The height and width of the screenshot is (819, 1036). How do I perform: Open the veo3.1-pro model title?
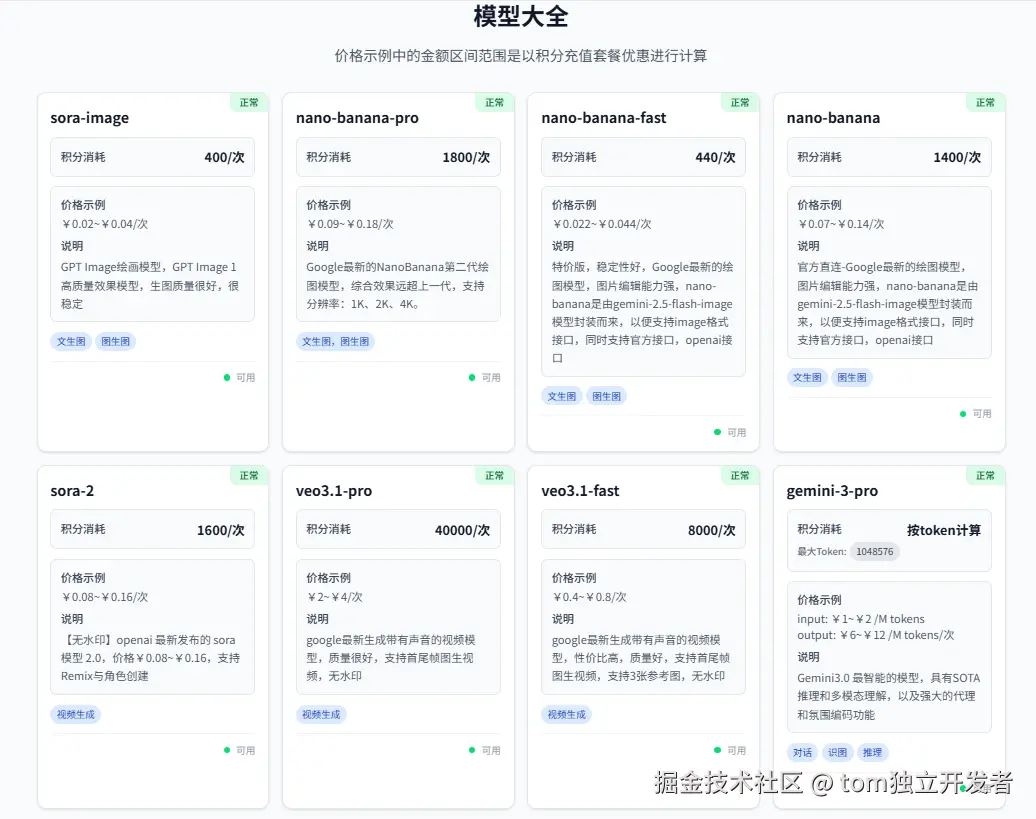pyautogui.click(x=334, y=491)
